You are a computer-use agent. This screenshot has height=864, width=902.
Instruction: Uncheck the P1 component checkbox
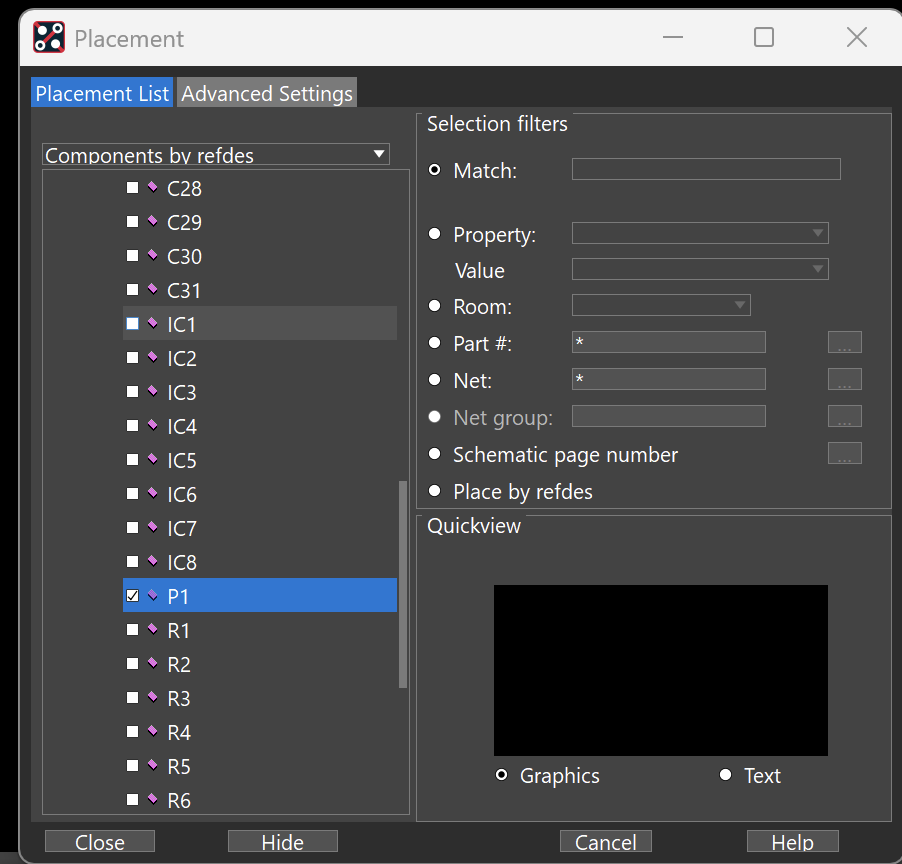pos(132,595)
